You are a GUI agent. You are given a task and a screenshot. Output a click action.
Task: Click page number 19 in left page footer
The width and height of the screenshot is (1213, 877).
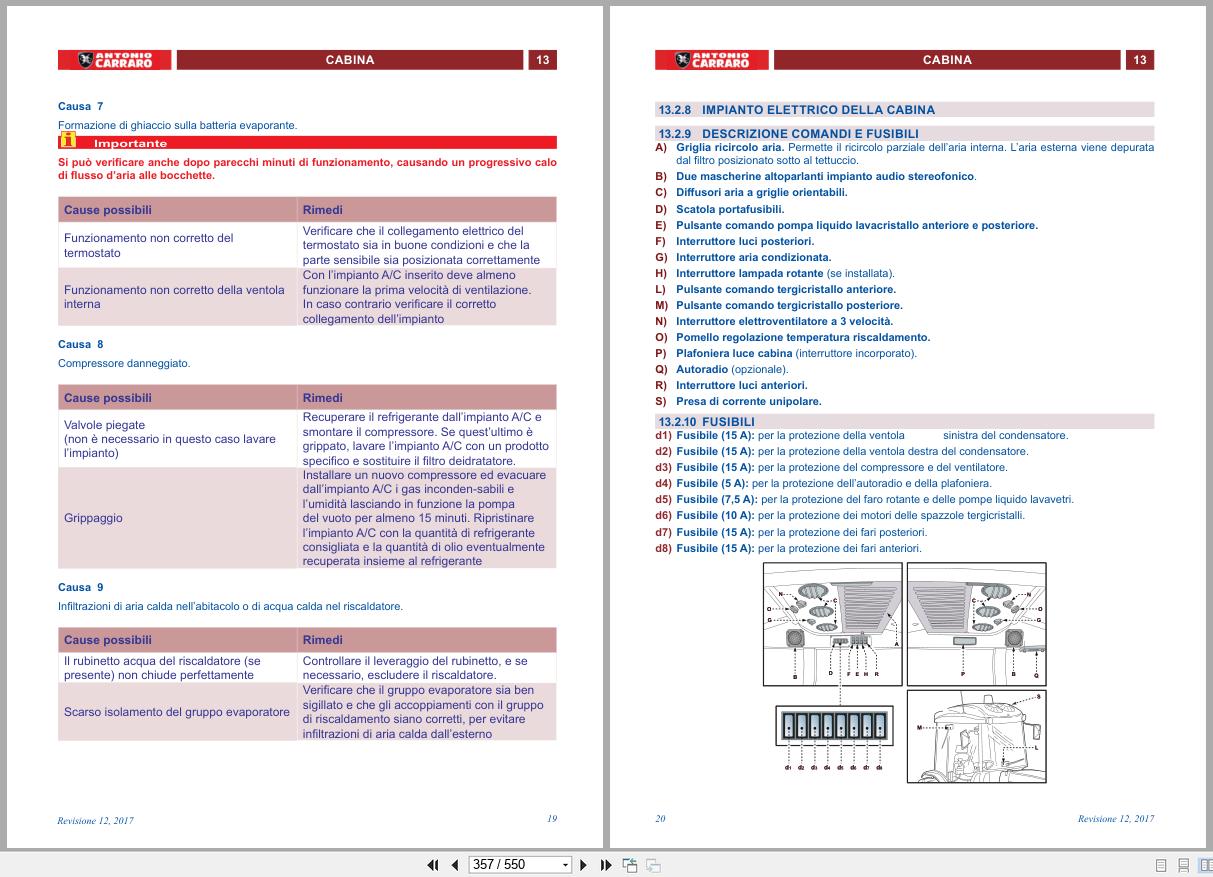pyautogui.click(x=552, y=818)
